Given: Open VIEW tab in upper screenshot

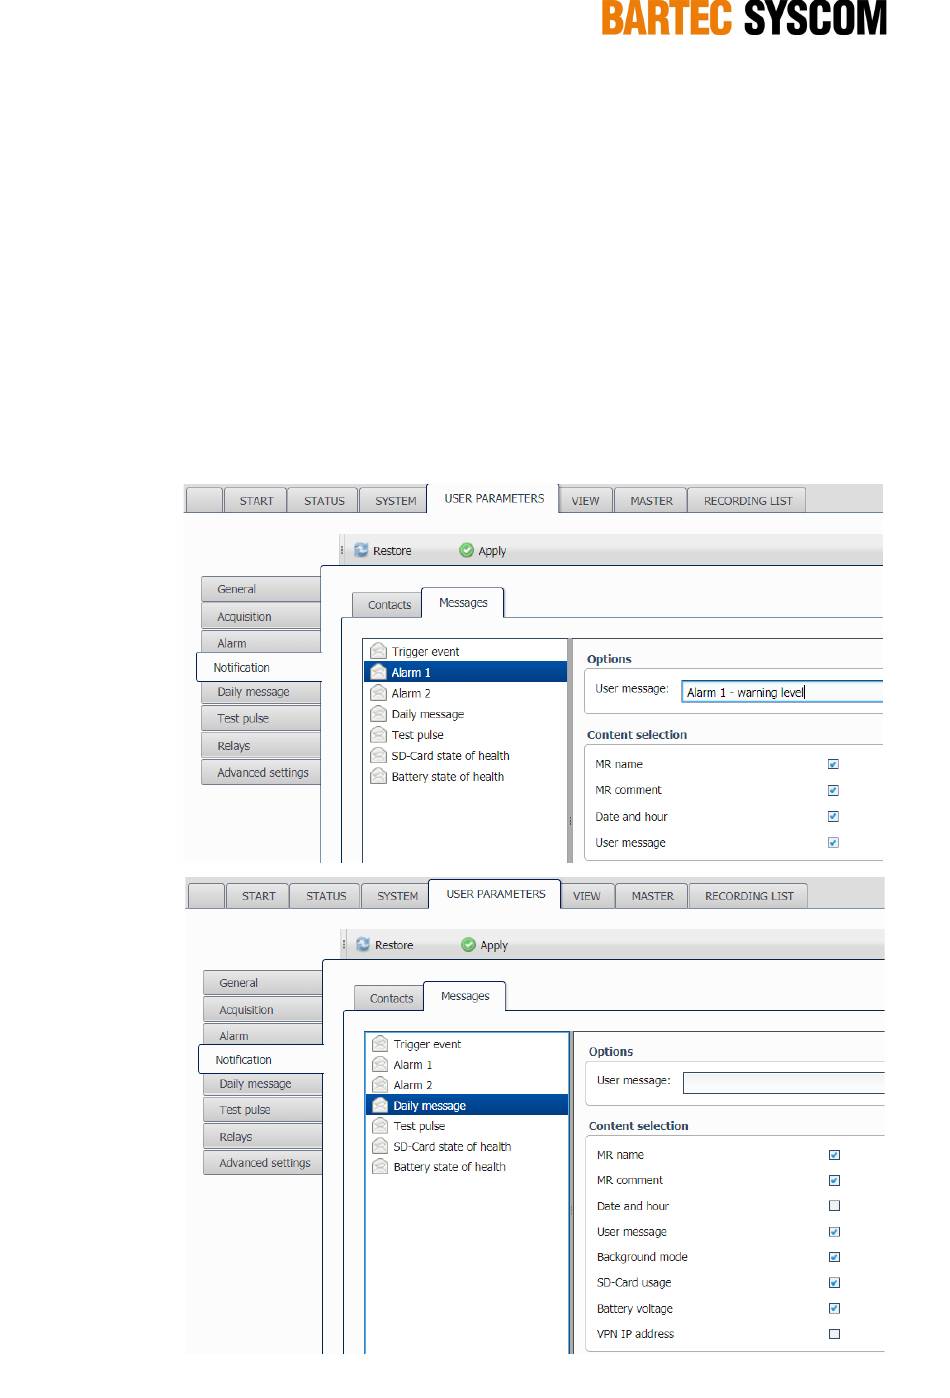Looking at the screenshot, I should click(585, 501).
